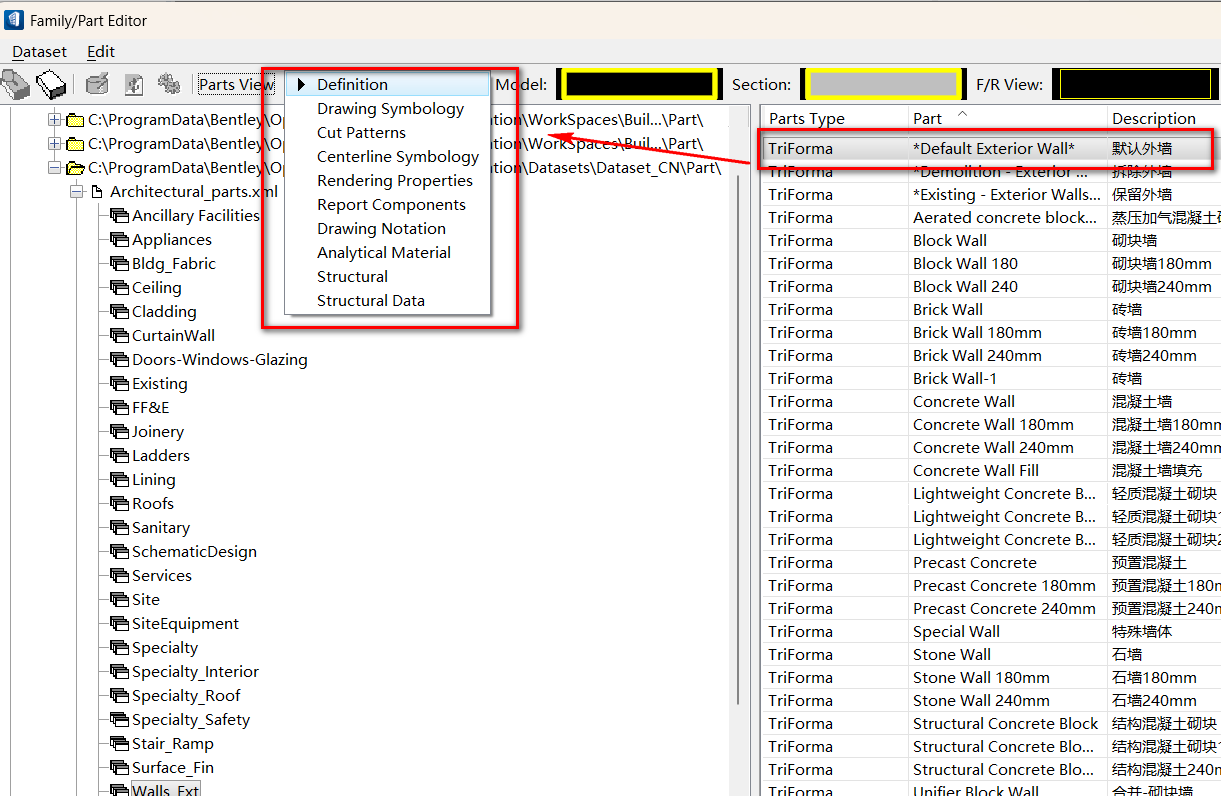Select the Specialty_Safety family
Screen dimensions: 1221x796
[x=191, y=719]
